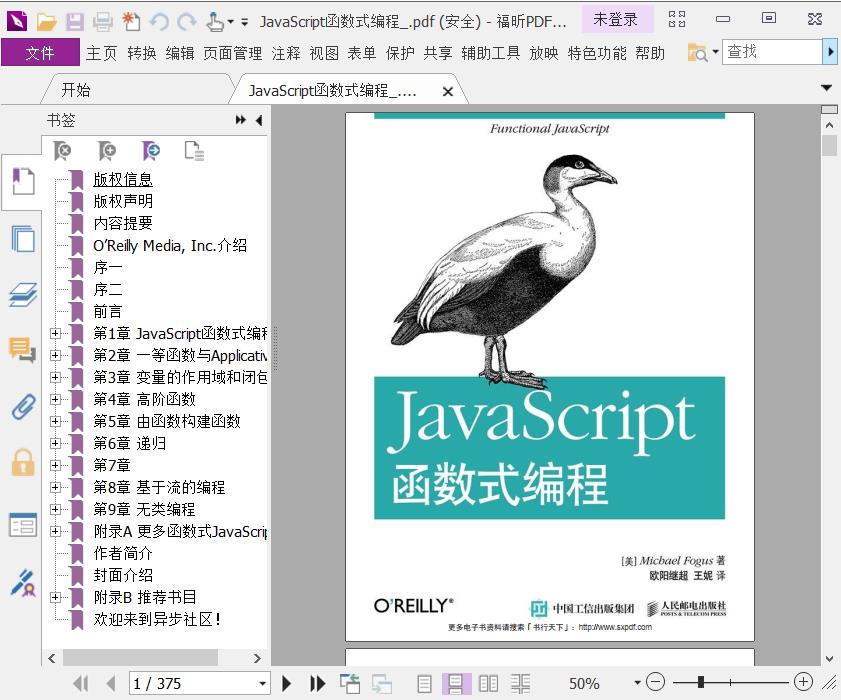Click the zoom in plus button
This screenshot has width=841, height=700.
tap(803, 682)
